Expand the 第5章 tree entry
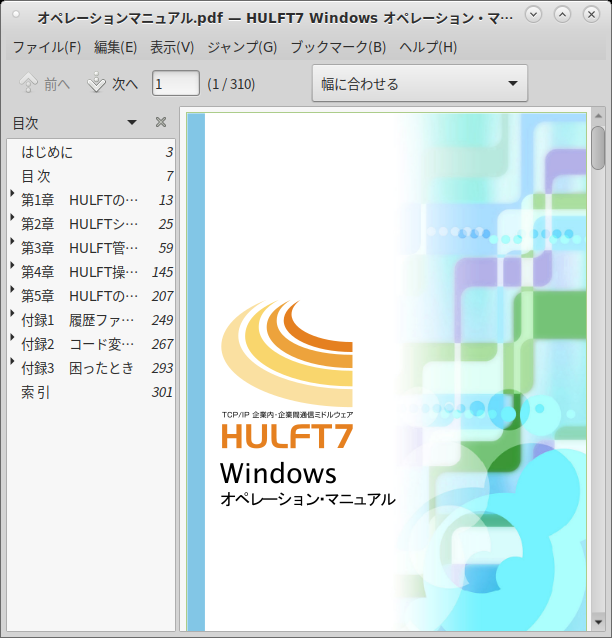This screenshot has width=612, height=638. pyautogui.click(x=13, y=290)
